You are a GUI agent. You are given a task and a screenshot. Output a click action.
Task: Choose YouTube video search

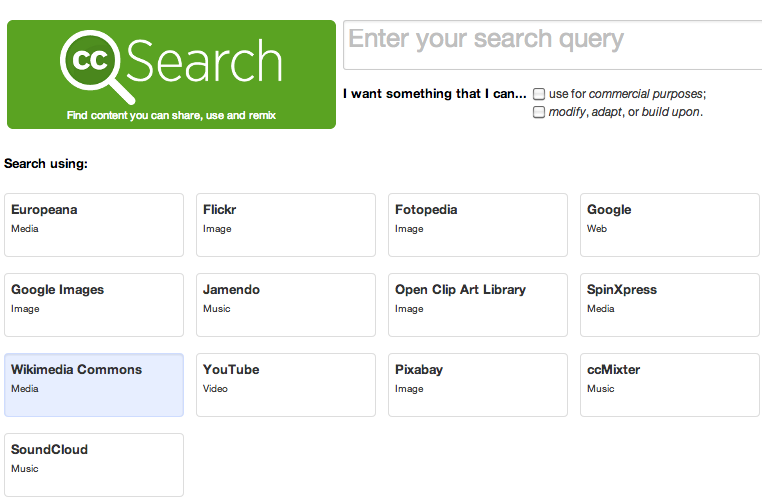click(286, 385)
